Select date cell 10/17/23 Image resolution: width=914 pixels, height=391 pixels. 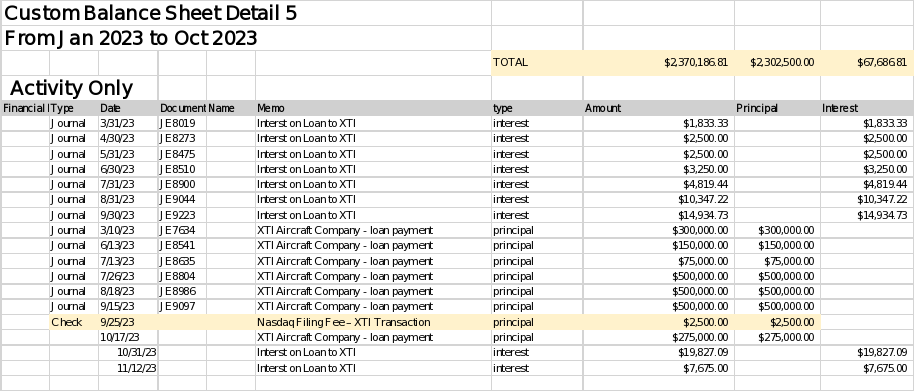128,337
